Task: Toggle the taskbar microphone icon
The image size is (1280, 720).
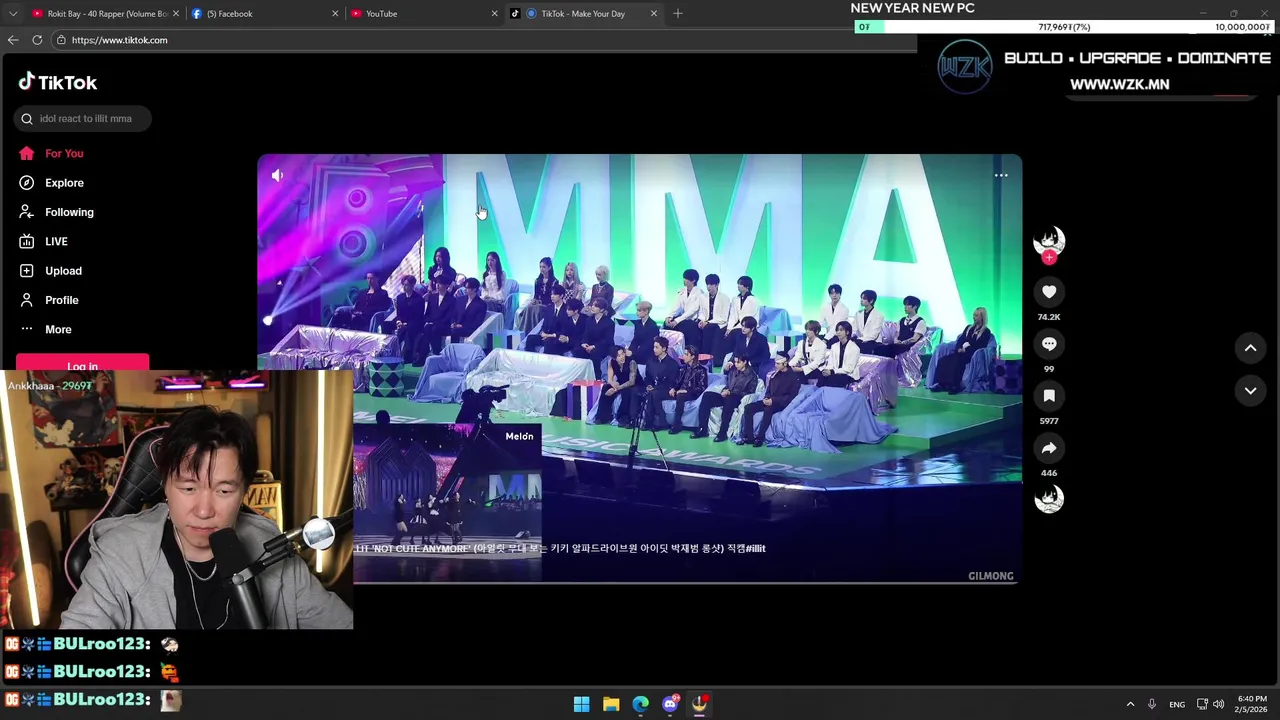Action: point(1152,704)
